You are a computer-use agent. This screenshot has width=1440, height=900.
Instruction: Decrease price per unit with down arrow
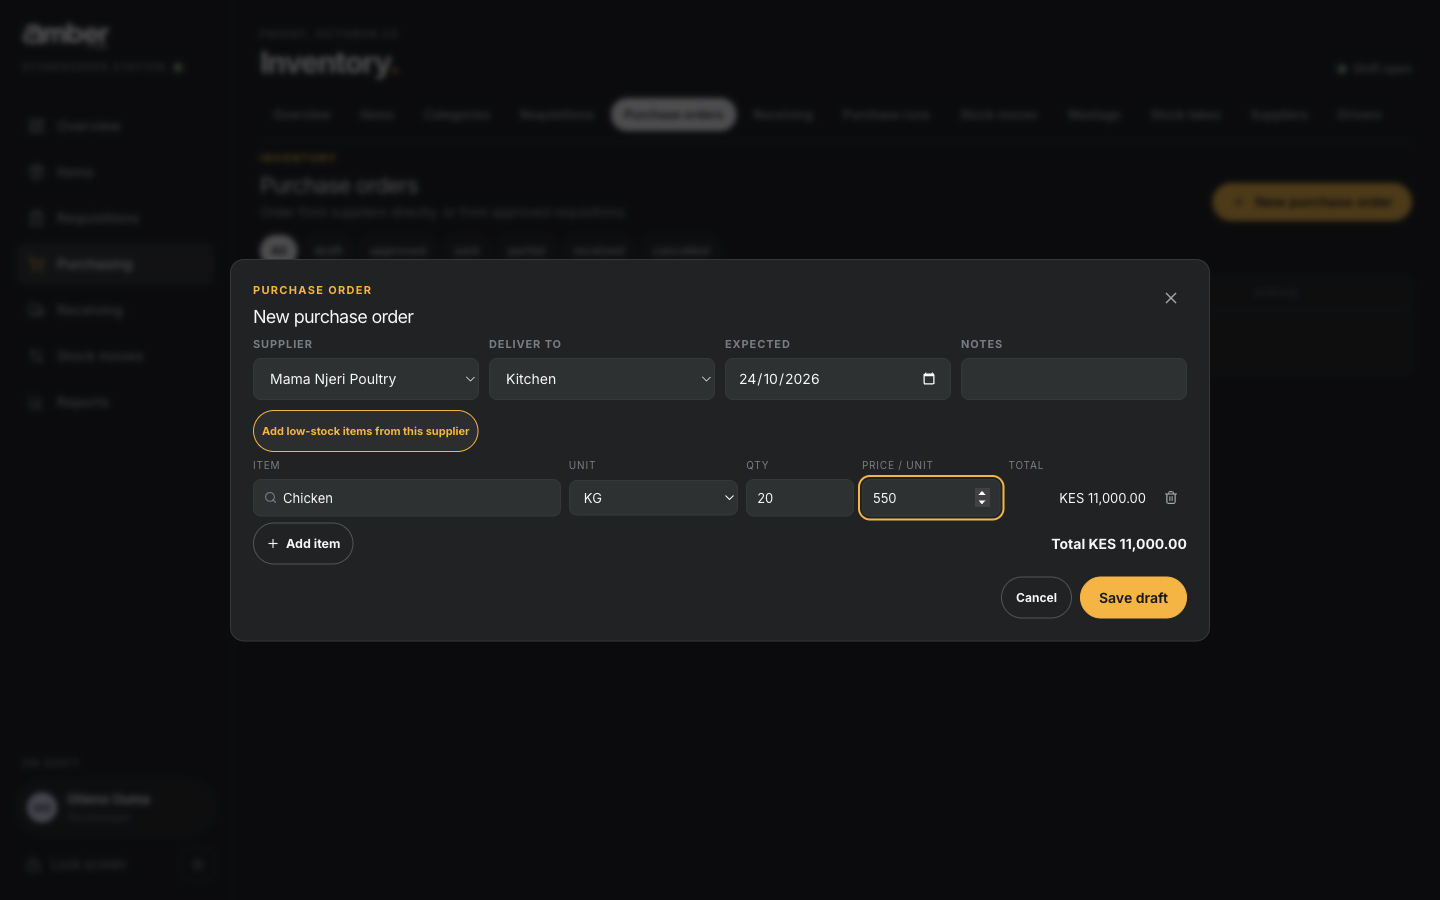(x=982, y=503)
